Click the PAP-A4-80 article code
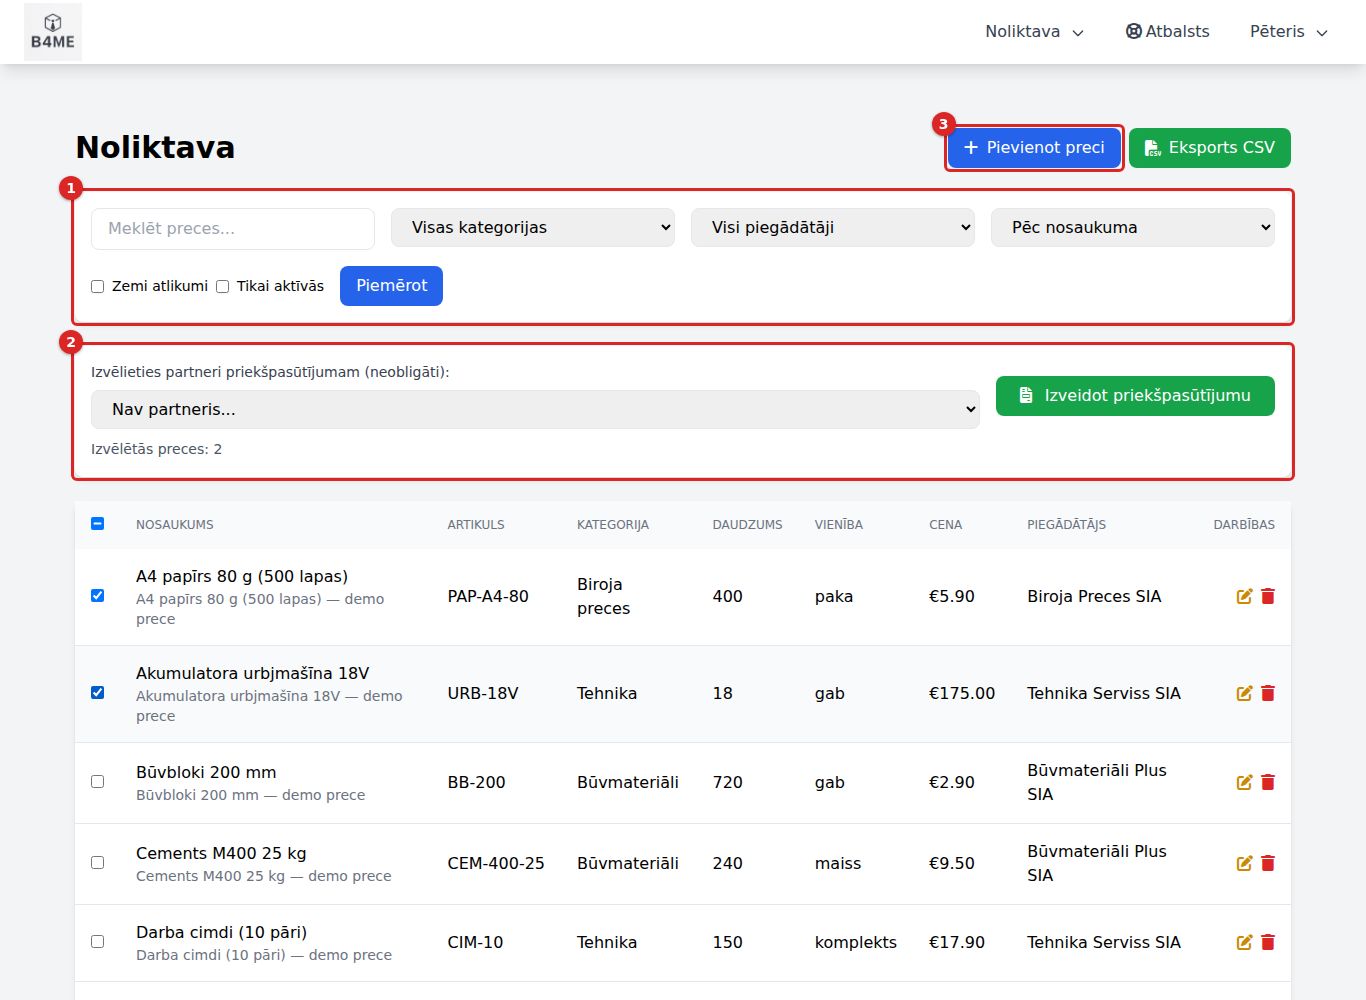The image size is (1366, 1000). click(488, 596)
